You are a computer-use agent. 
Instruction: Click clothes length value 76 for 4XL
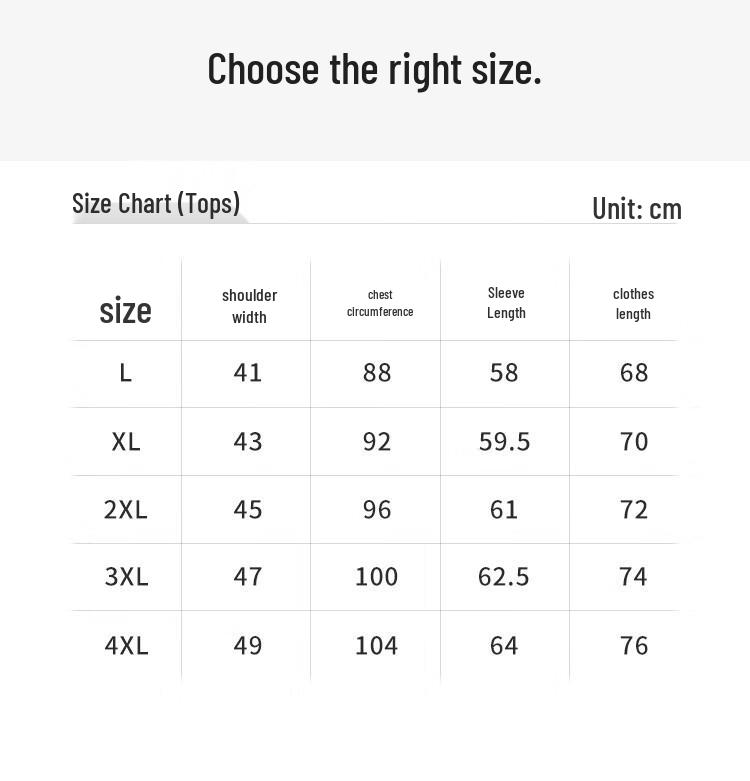(x=634, y=645)
